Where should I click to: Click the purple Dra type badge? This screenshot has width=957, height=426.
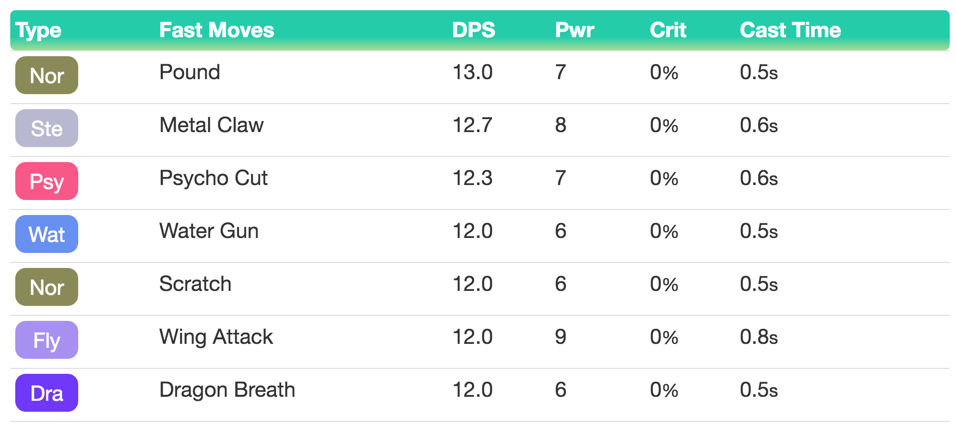(x=46, y=393)
